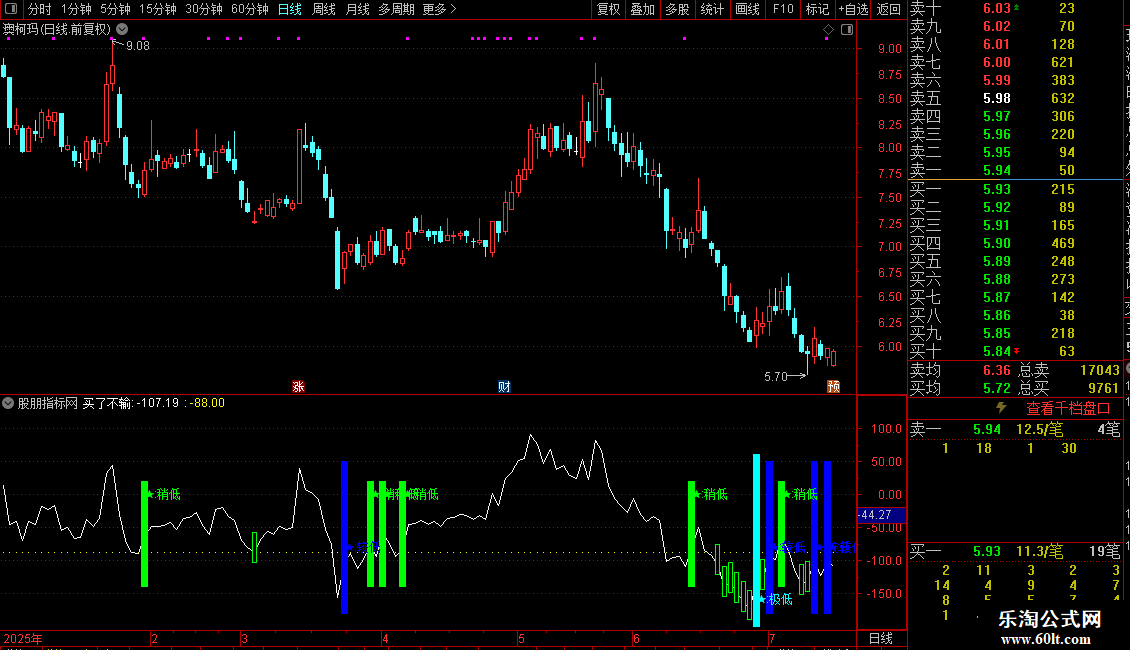The height and width of the screenshot is (650, 1130).
Task: Select 买十 order row at 5.84
Action: tap(1016, 351)
